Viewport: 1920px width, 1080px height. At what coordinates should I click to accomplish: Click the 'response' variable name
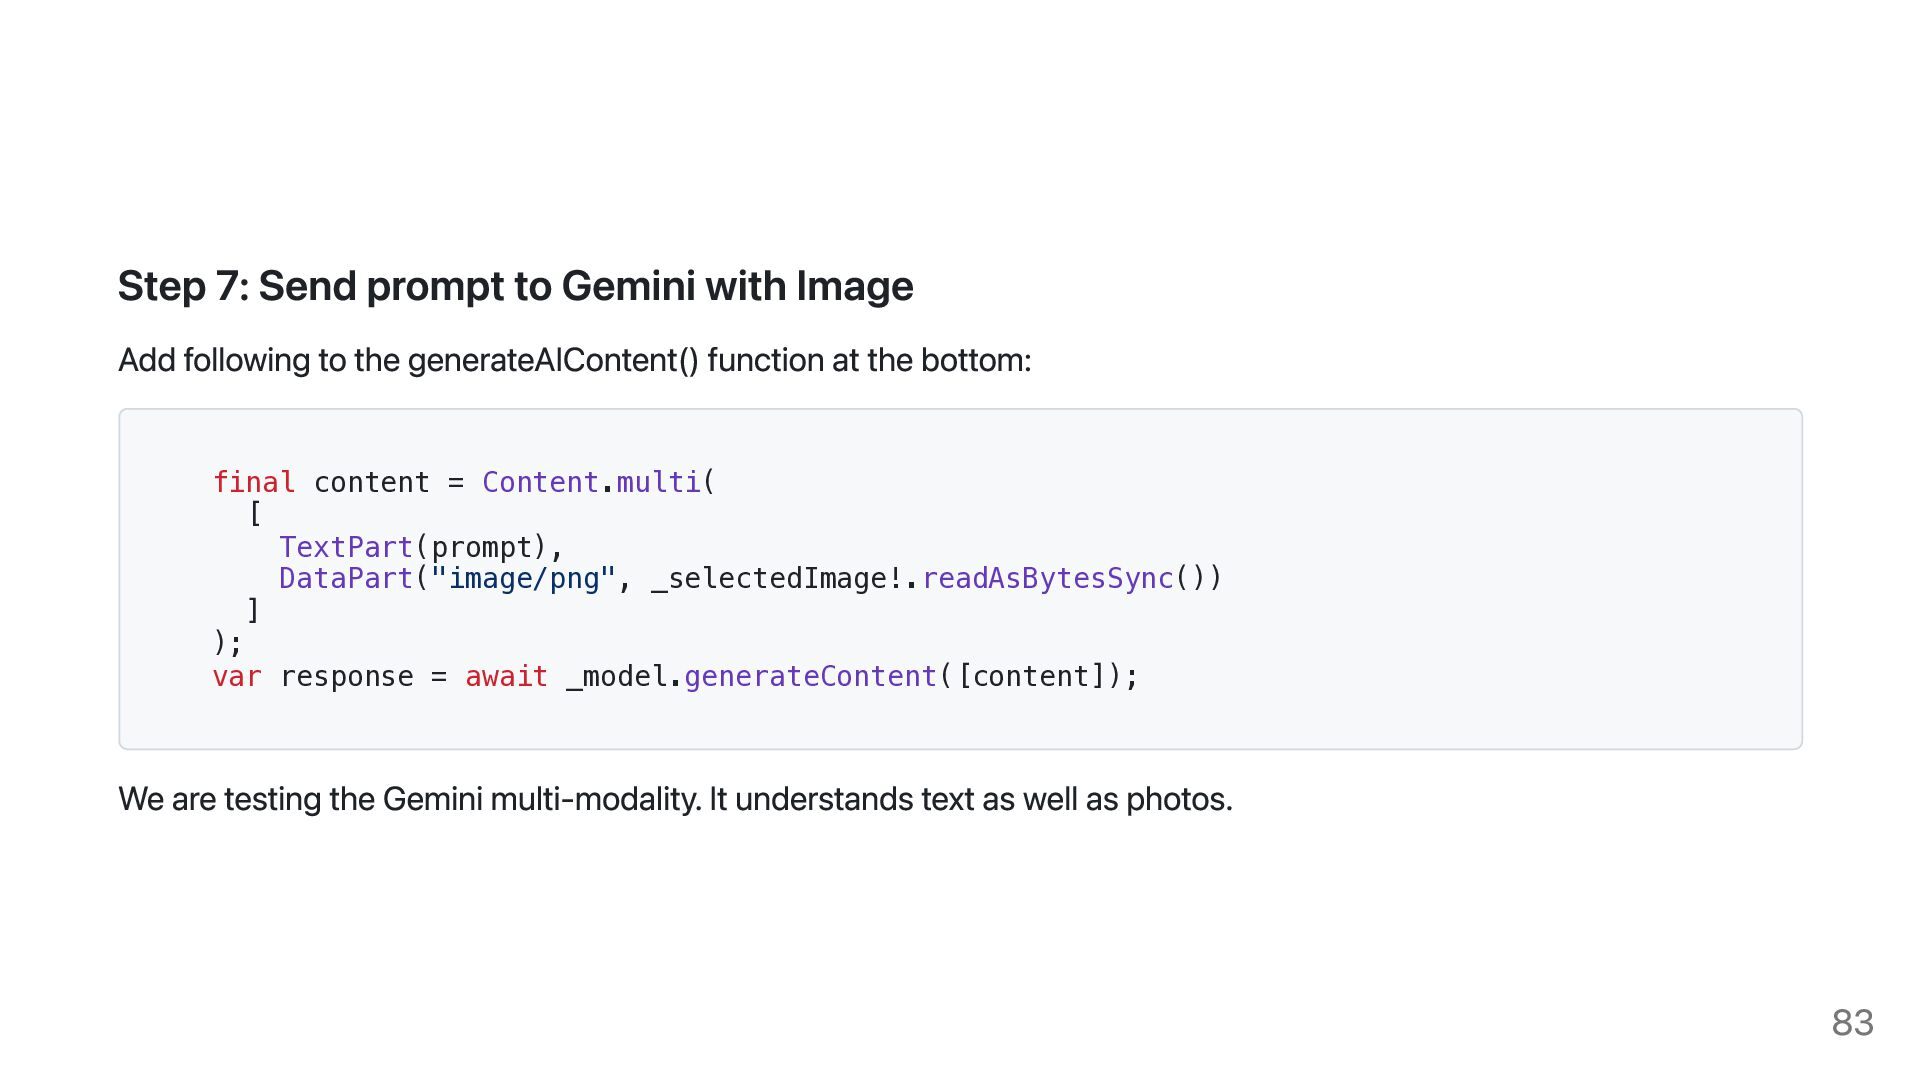coord(346,676)
